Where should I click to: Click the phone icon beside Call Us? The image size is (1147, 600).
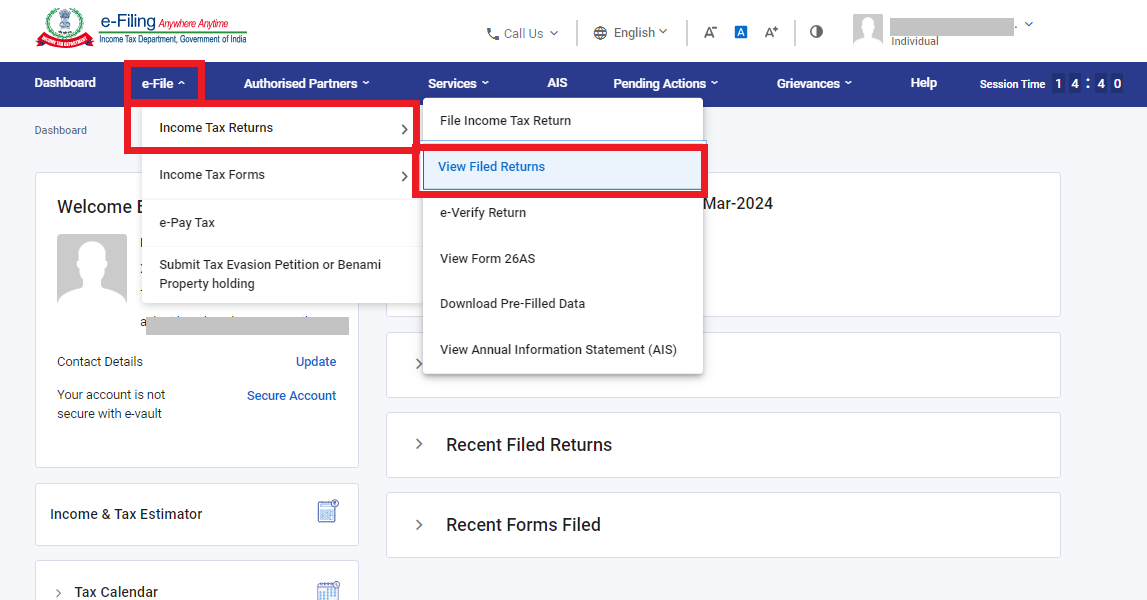[493, 34]
